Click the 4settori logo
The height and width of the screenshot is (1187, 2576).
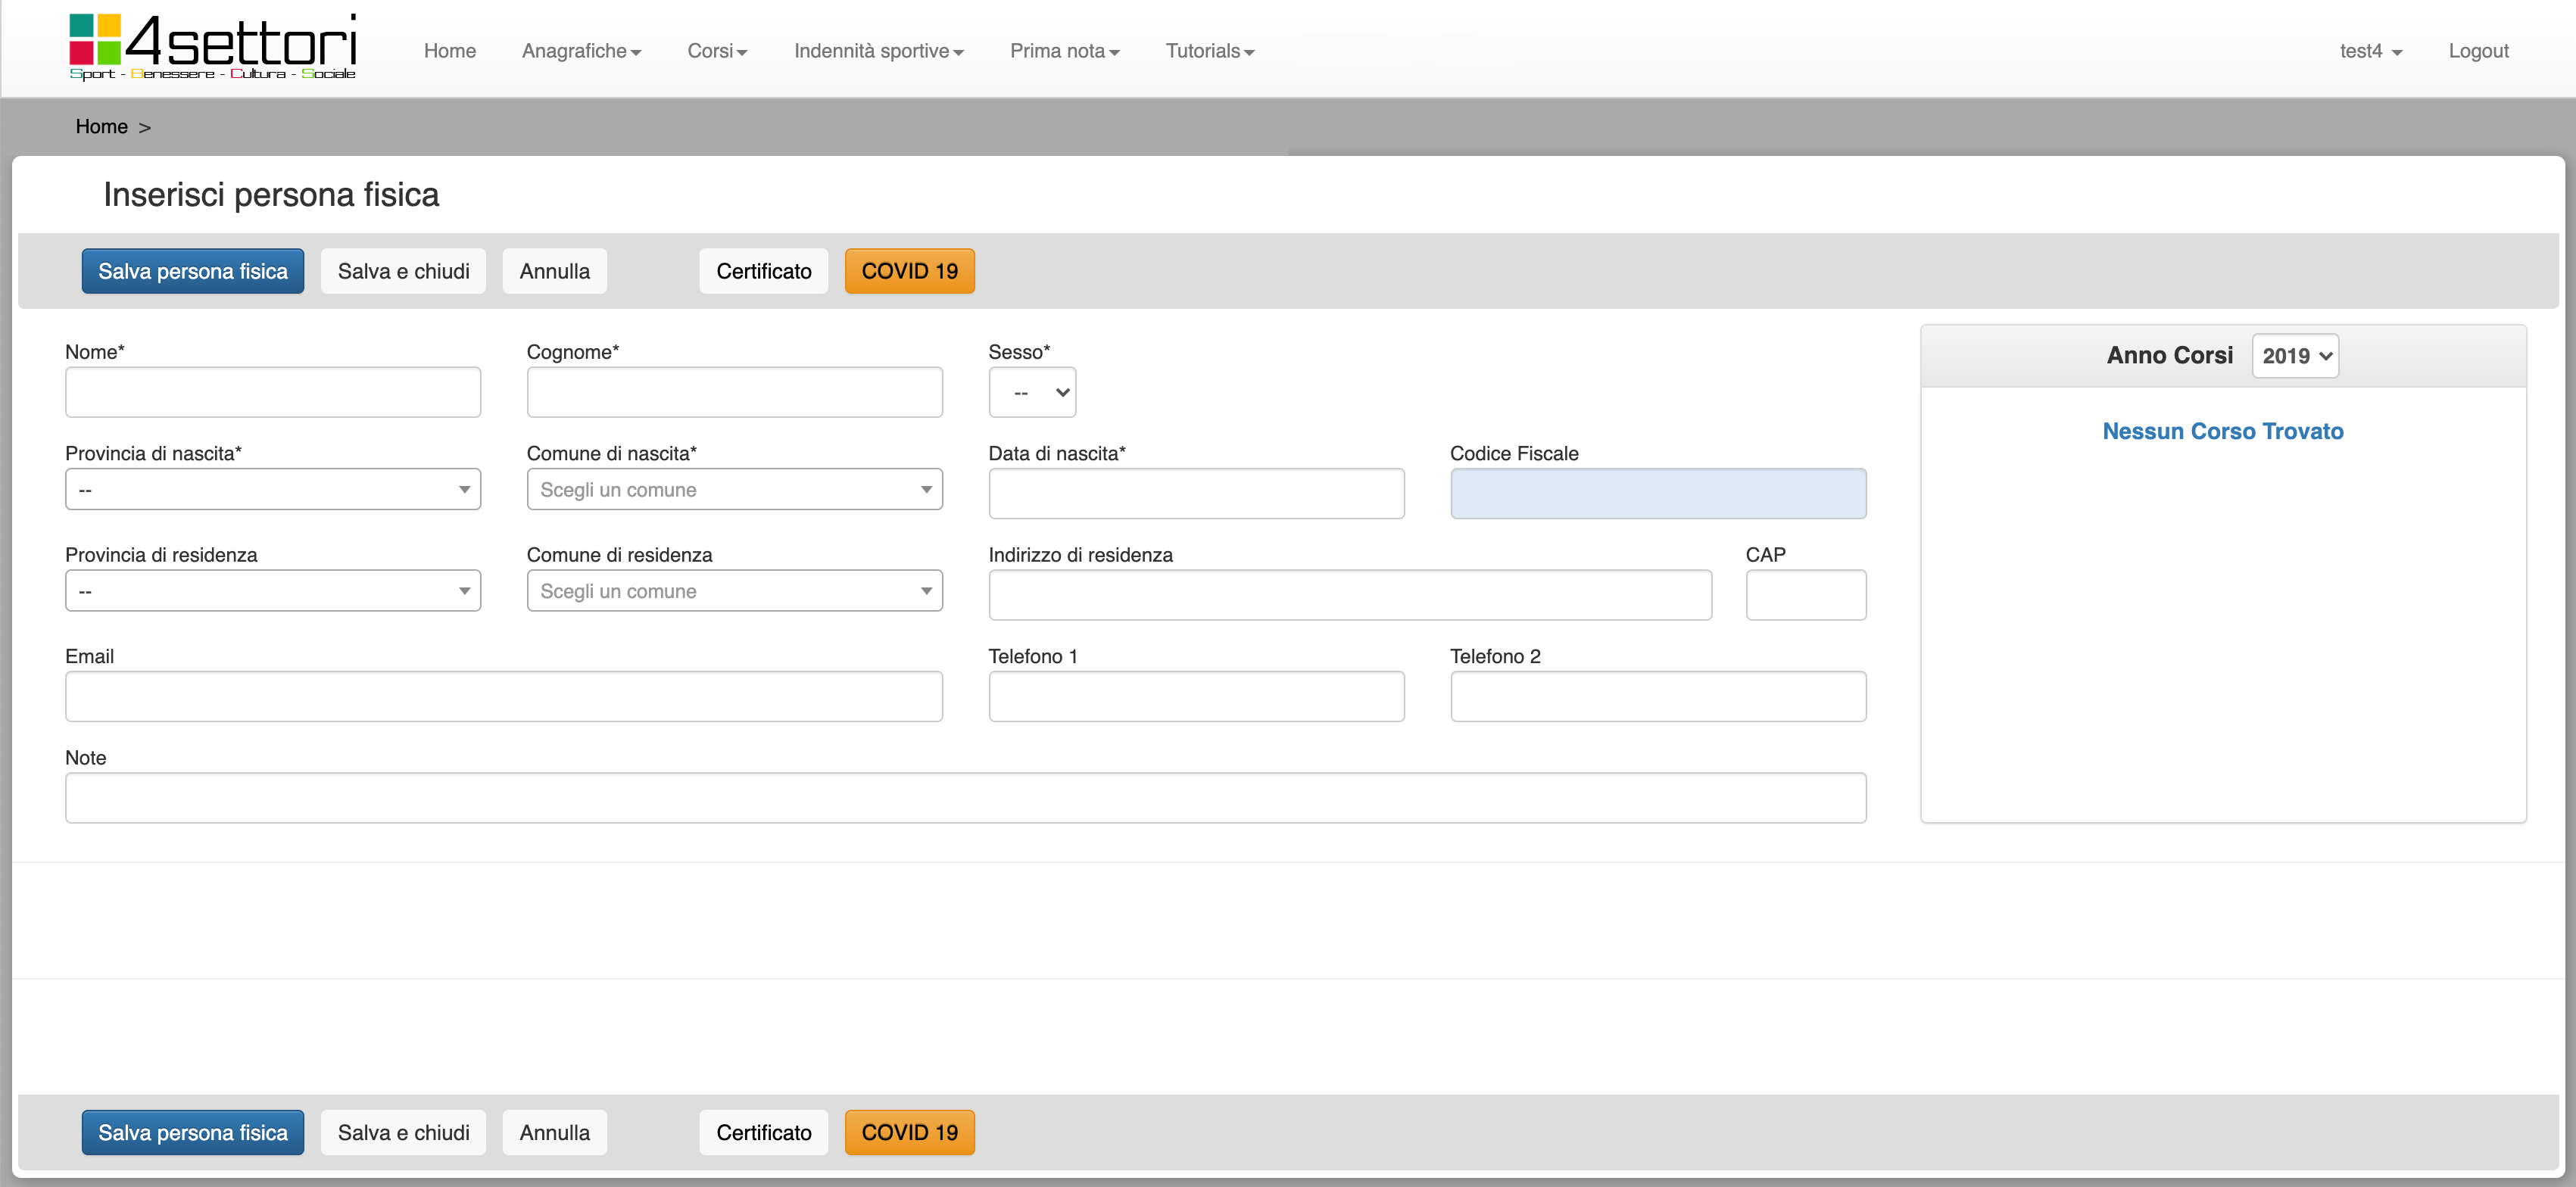click(x=212, y=47)
